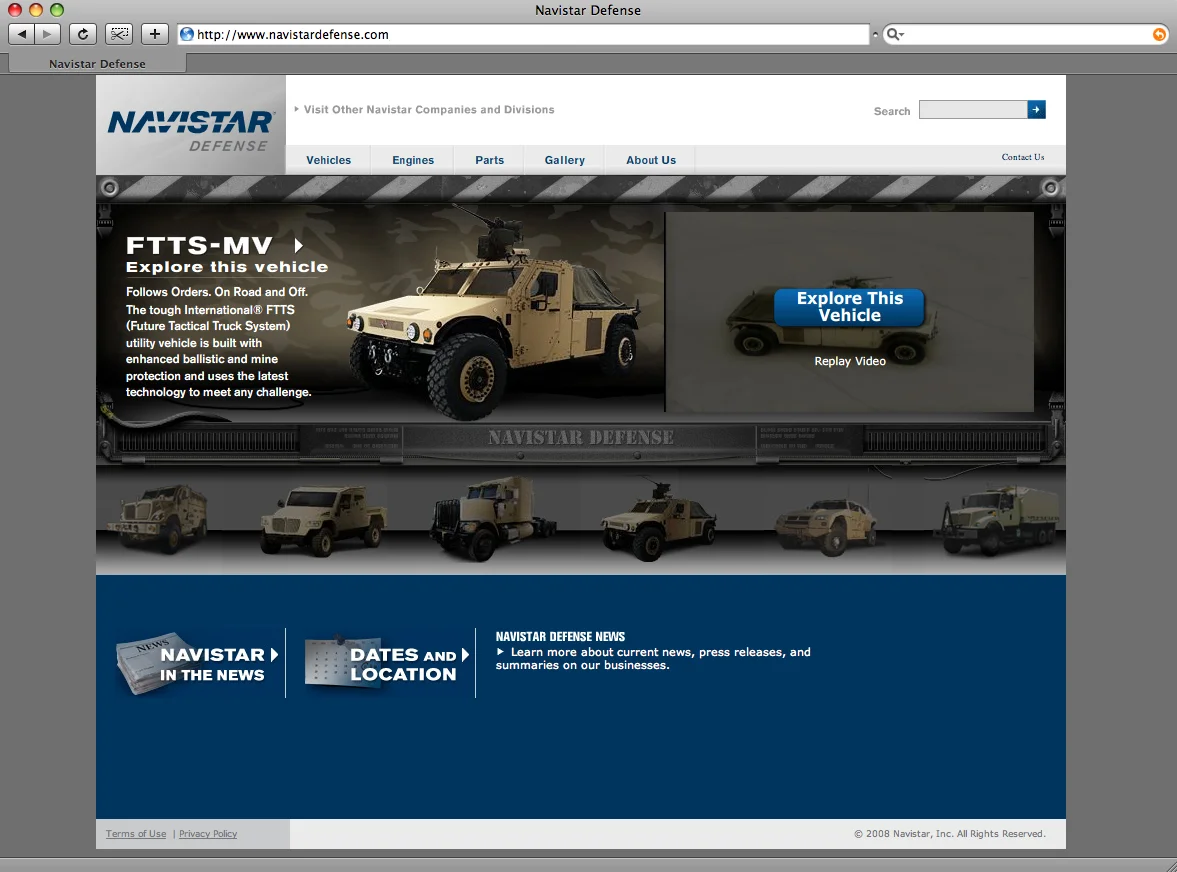Click the globe site icon in address bar
This screenshot has height=872, width=1177.
187,34
